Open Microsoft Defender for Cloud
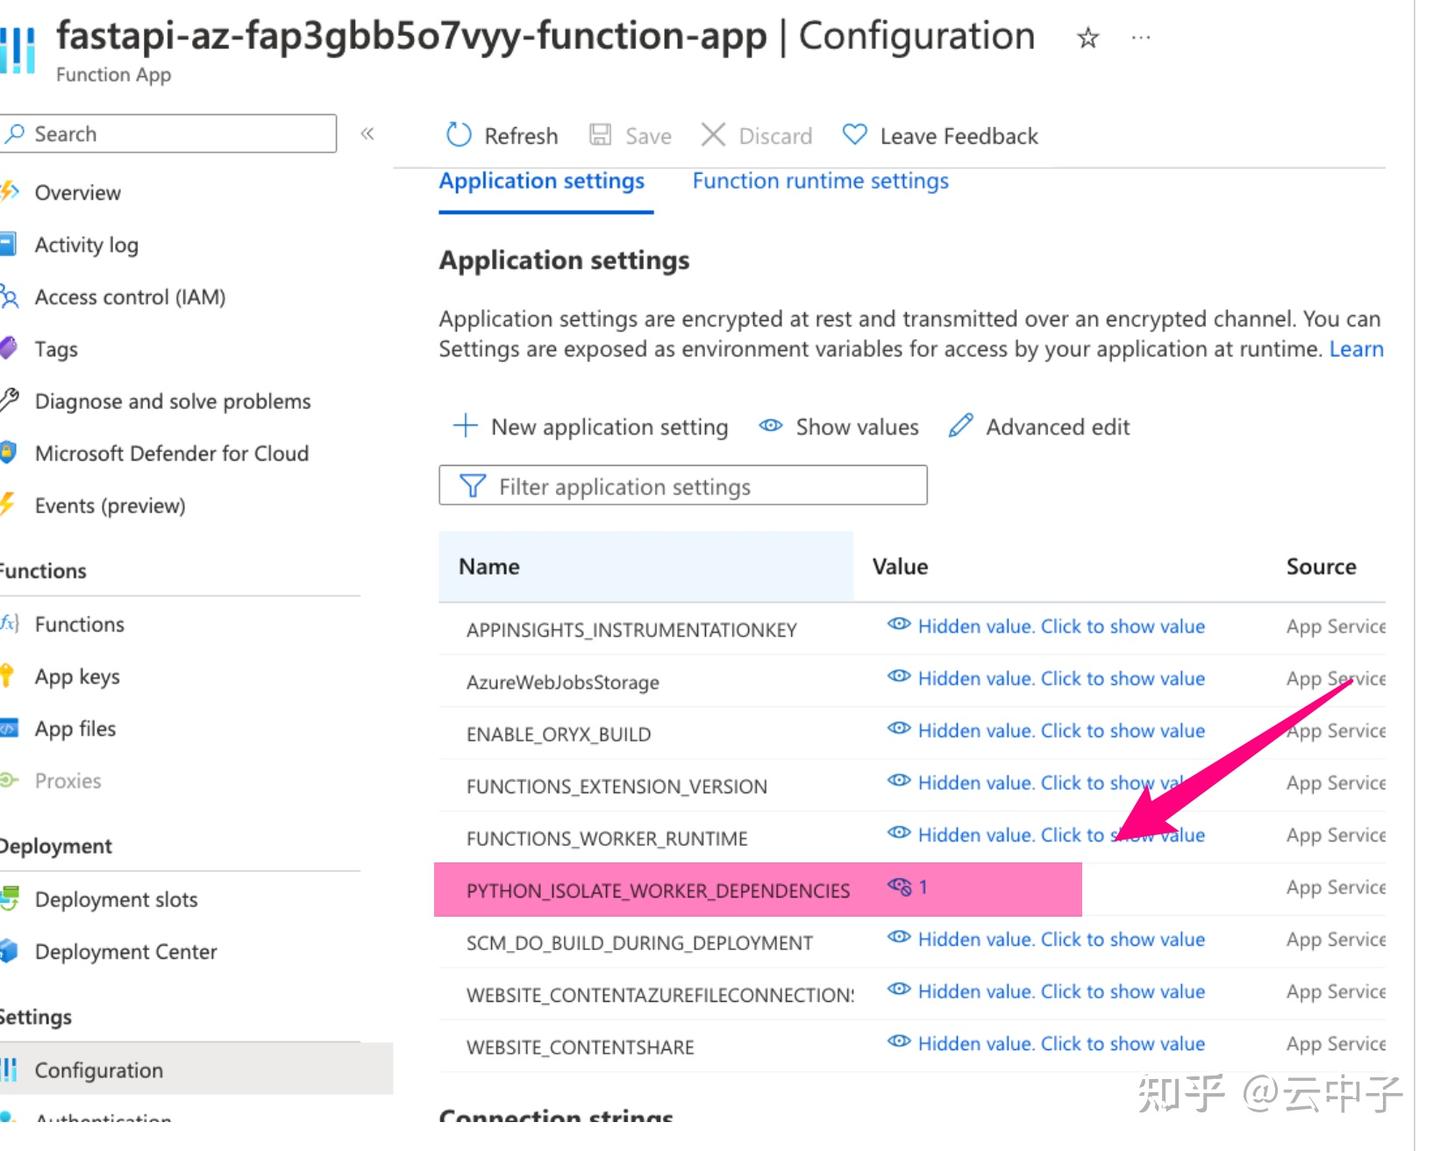 click(172, 453)
